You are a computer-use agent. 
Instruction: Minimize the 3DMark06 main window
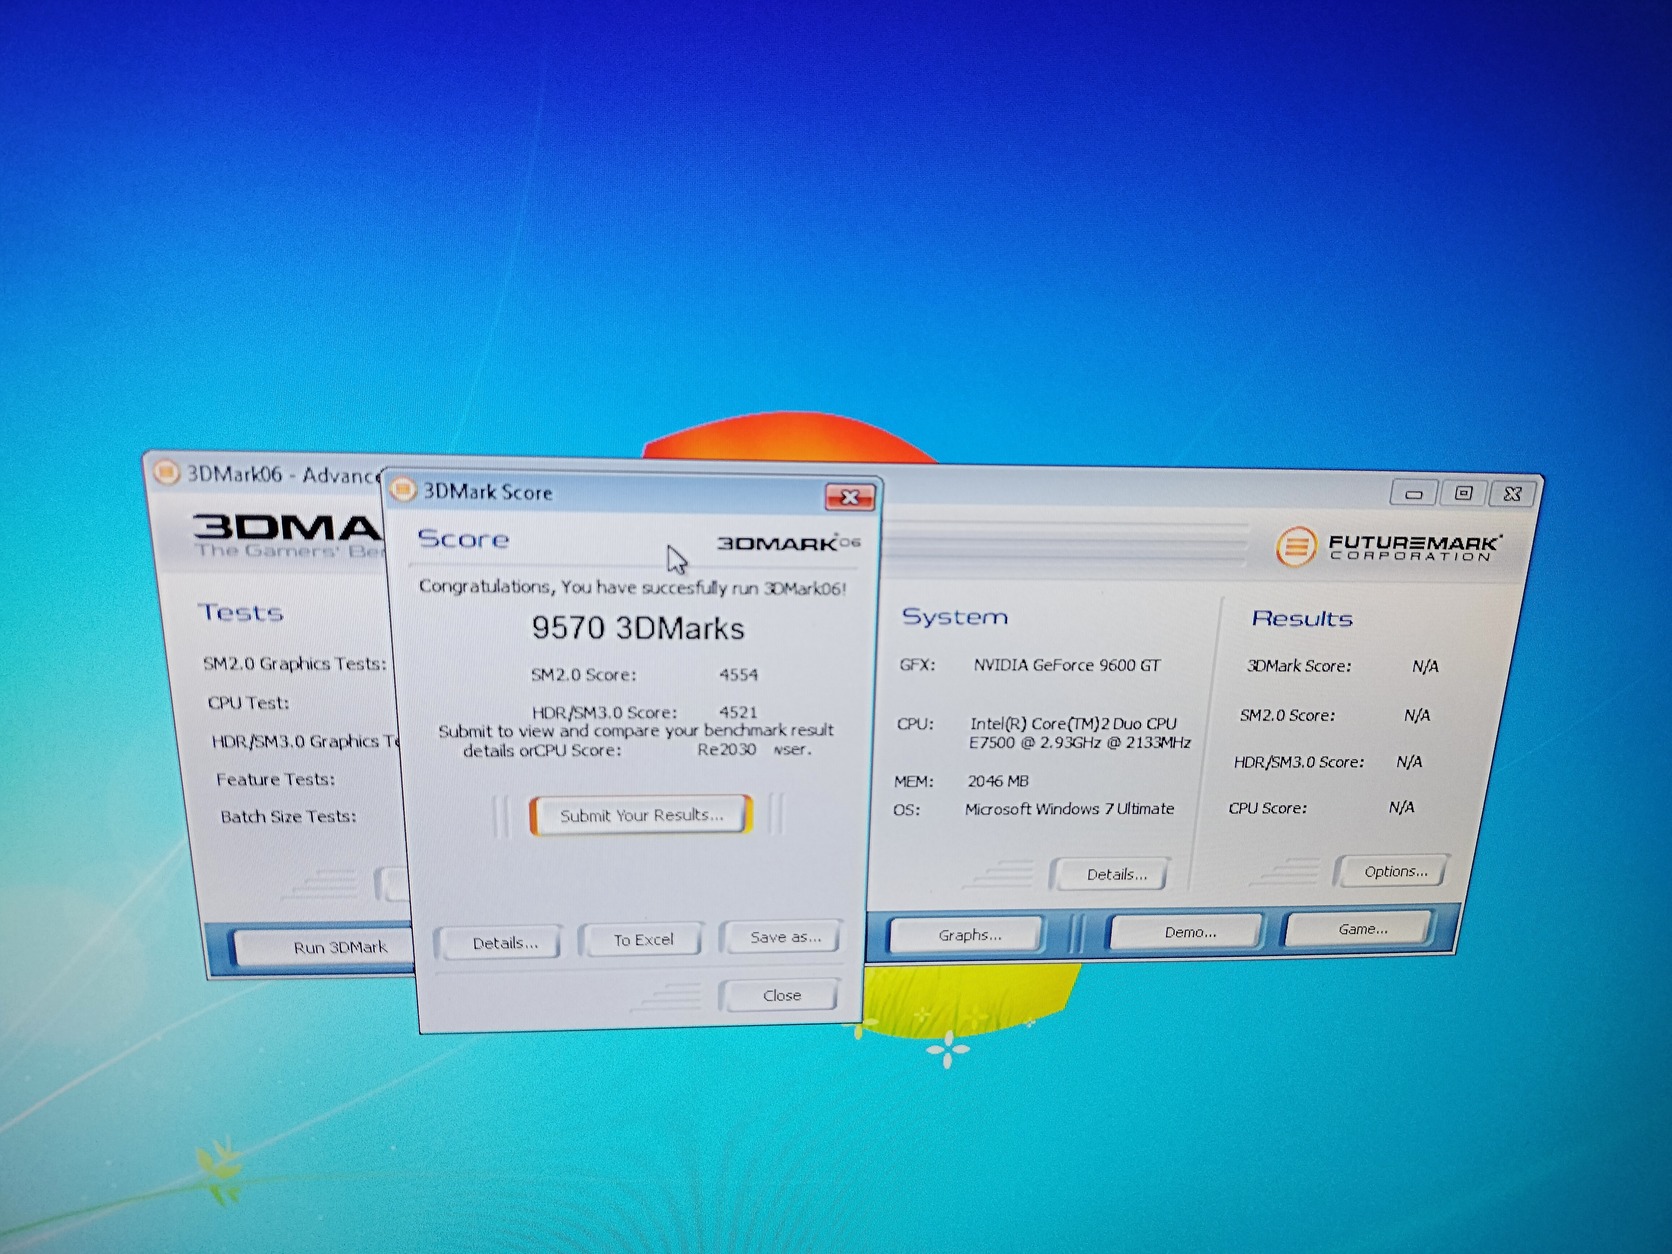click(1414, 493)
